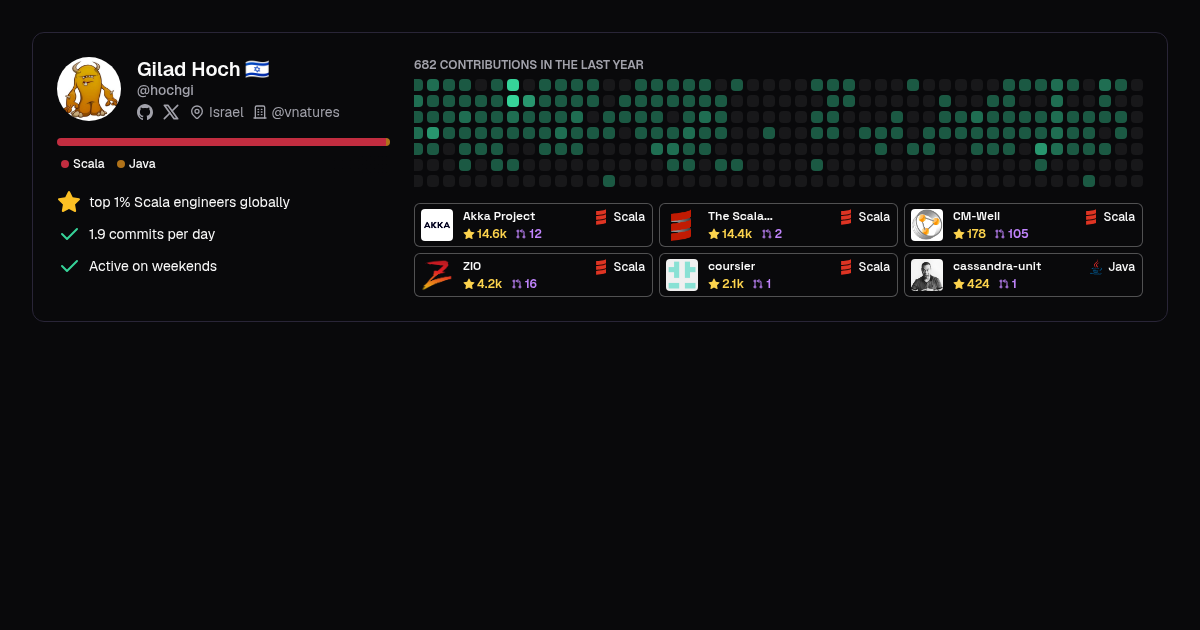Image resolution: width=1200 pixels, height=630 pixels.
Task: Open the @vnatures organization link
Action: pyautogui.click(x=305, y=112)
